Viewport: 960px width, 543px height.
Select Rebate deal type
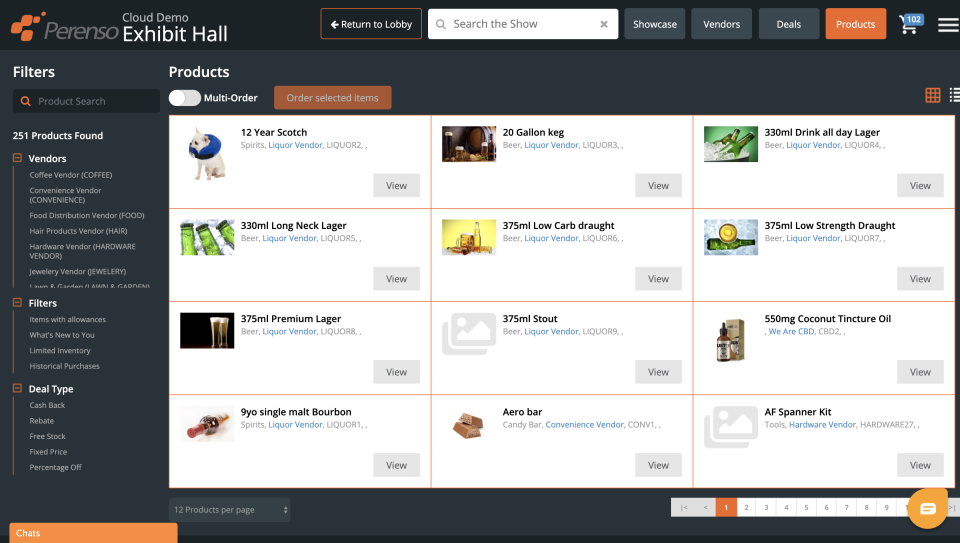pyautogui.click(x=42, y=421)
